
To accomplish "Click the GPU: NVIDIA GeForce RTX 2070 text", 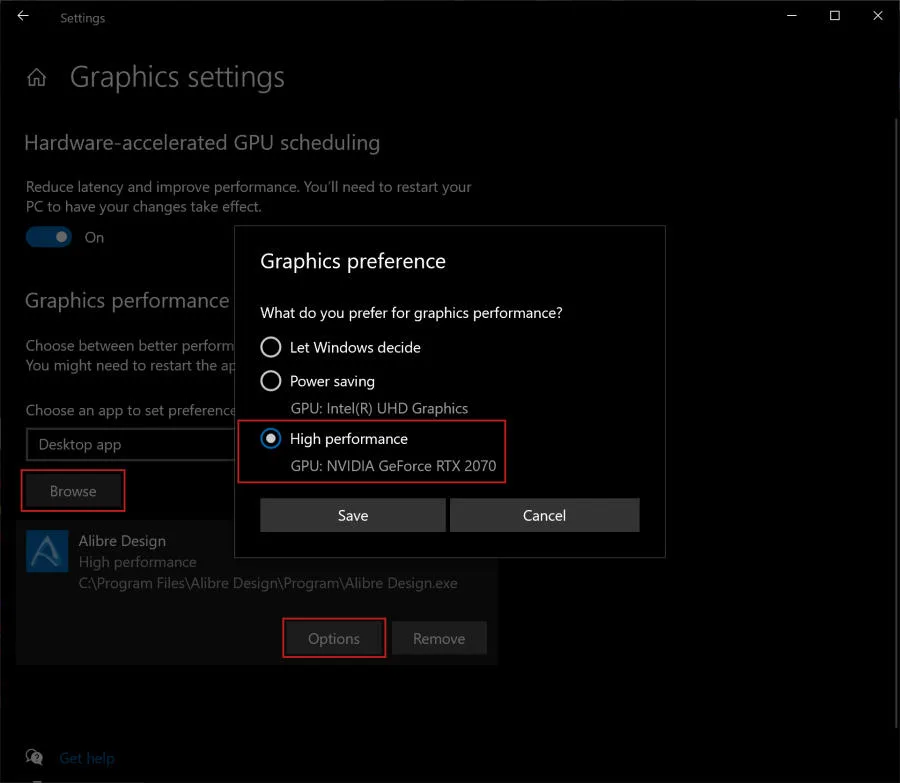I will click(393, 466).
